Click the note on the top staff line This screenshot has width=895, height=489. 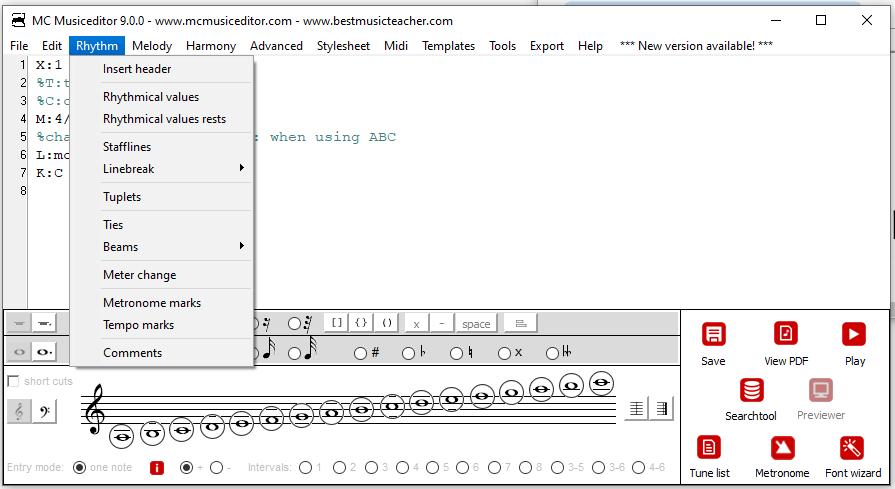coord(482,396)
